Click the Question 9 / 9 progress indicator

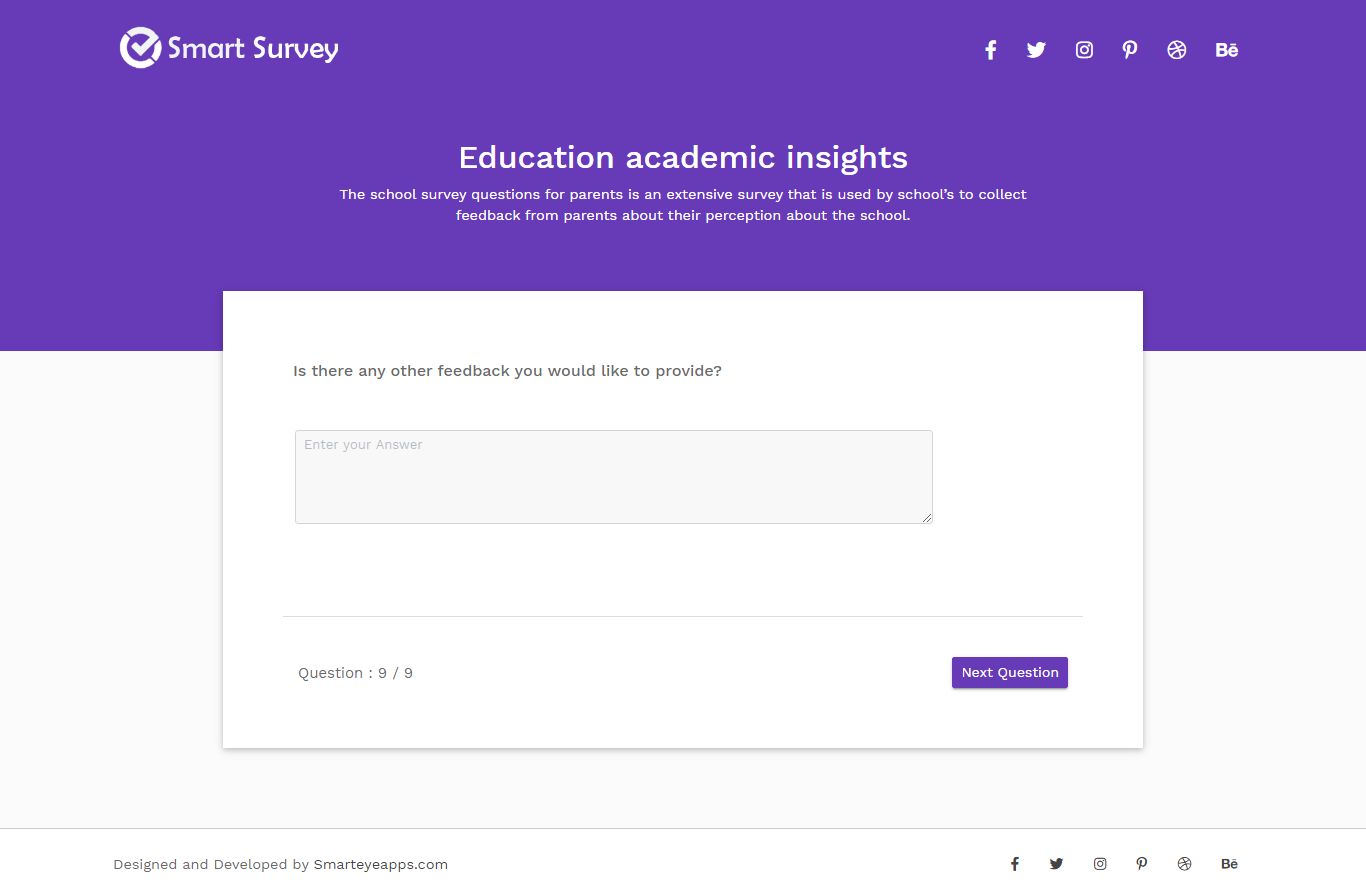355,673
